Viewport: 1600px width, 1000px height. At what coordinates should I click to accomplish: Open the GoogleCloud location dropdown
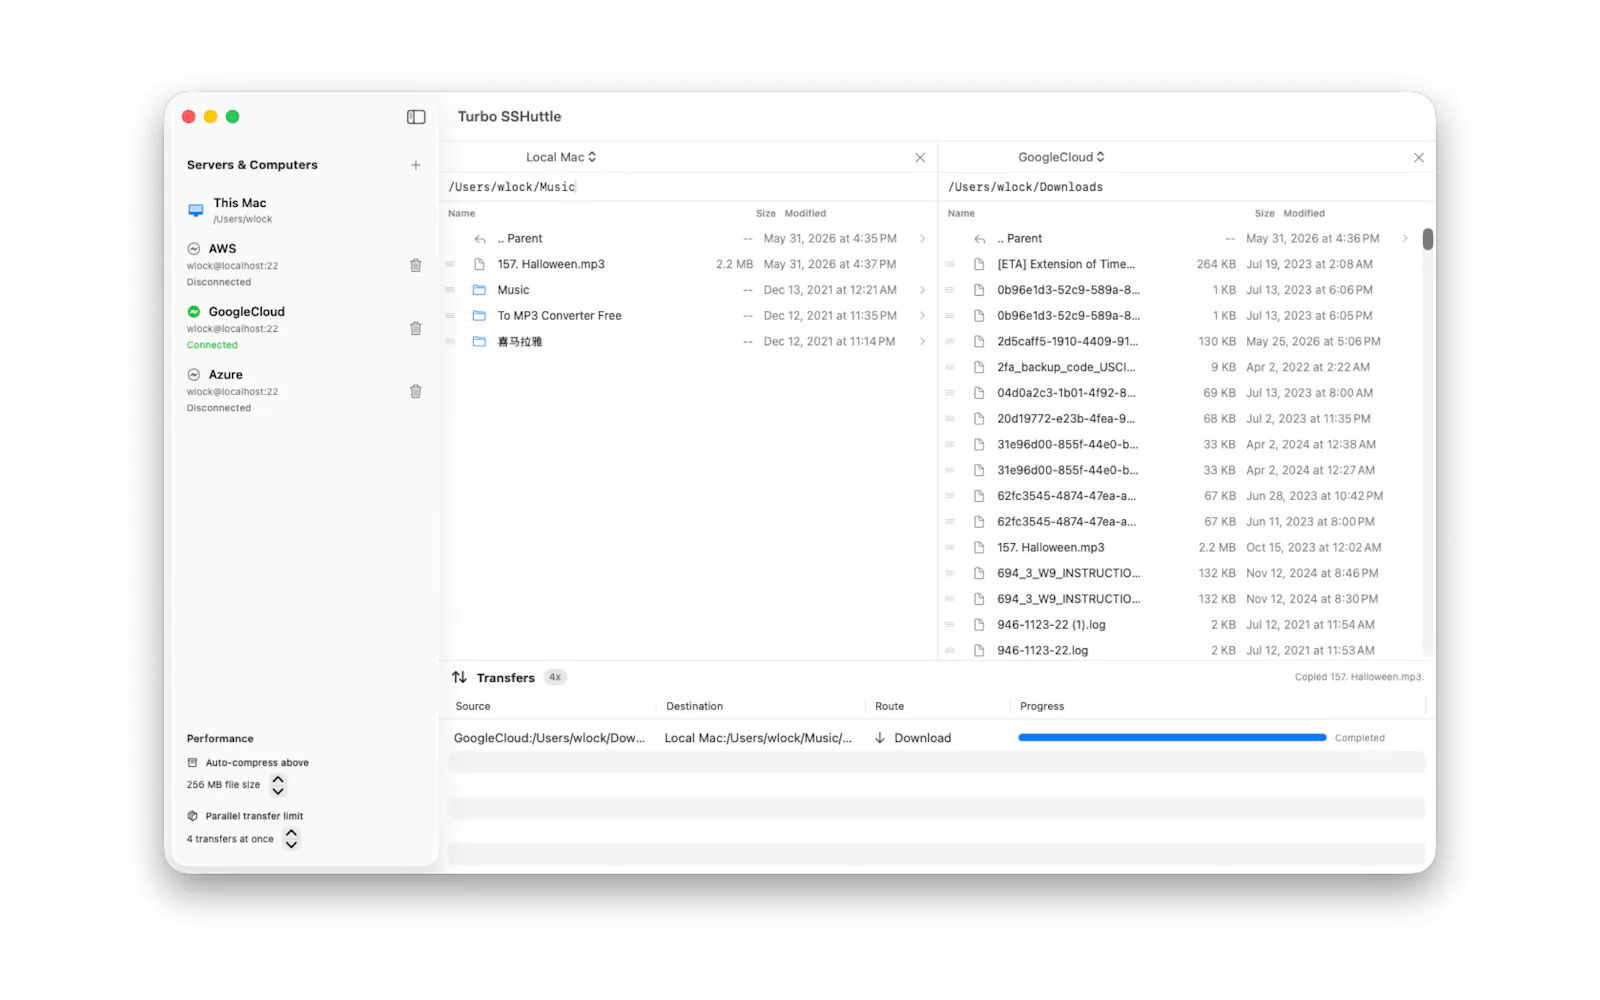pos(1061,157)
